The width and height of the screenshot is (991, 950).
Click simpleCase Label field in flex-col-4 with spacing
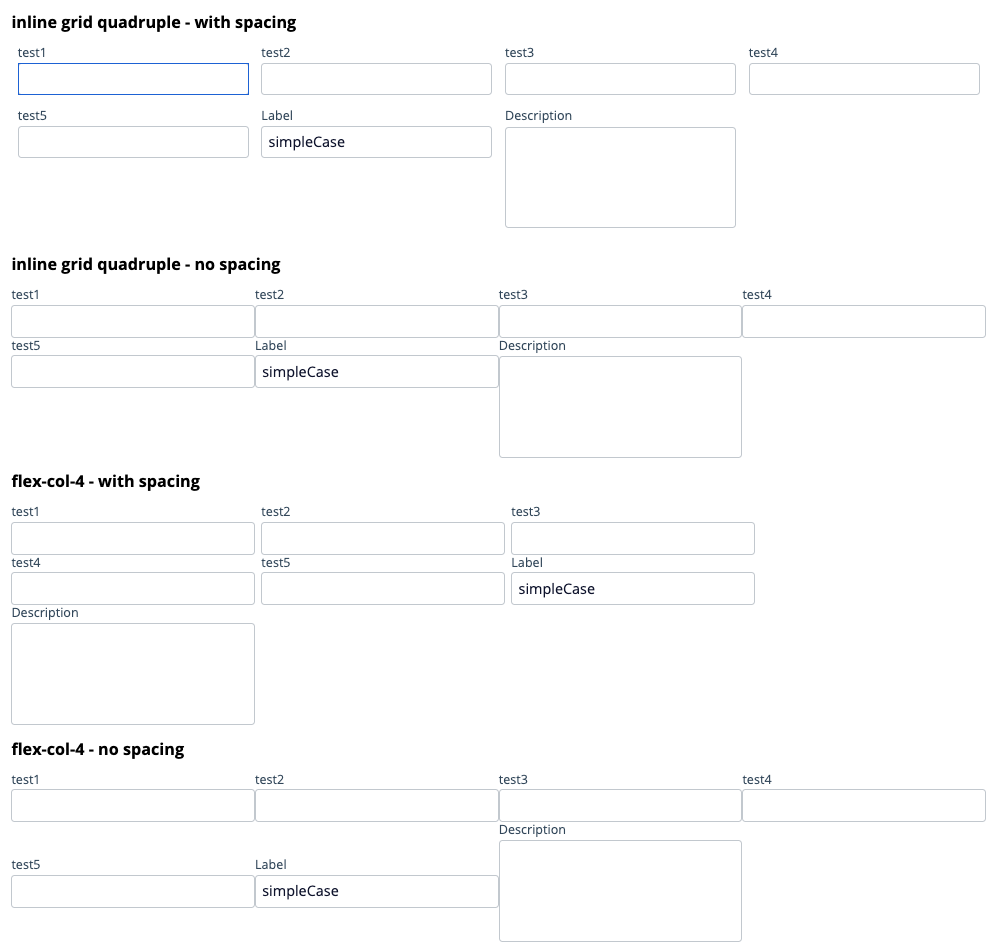633,588
